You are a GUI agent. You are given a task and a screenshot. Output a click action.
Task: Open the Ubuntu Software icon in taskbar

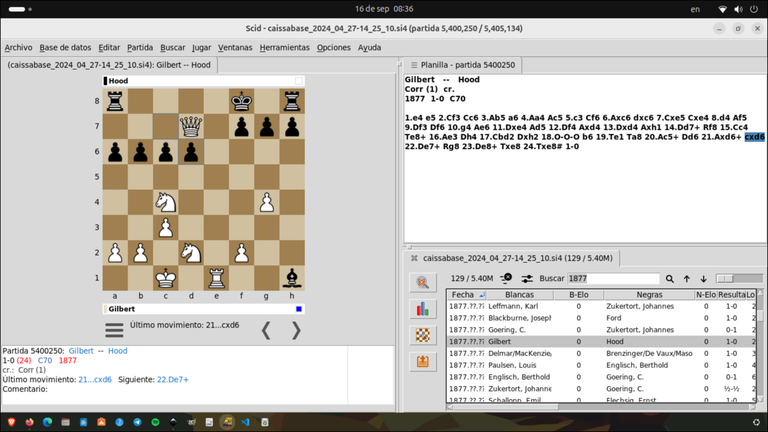101,422
